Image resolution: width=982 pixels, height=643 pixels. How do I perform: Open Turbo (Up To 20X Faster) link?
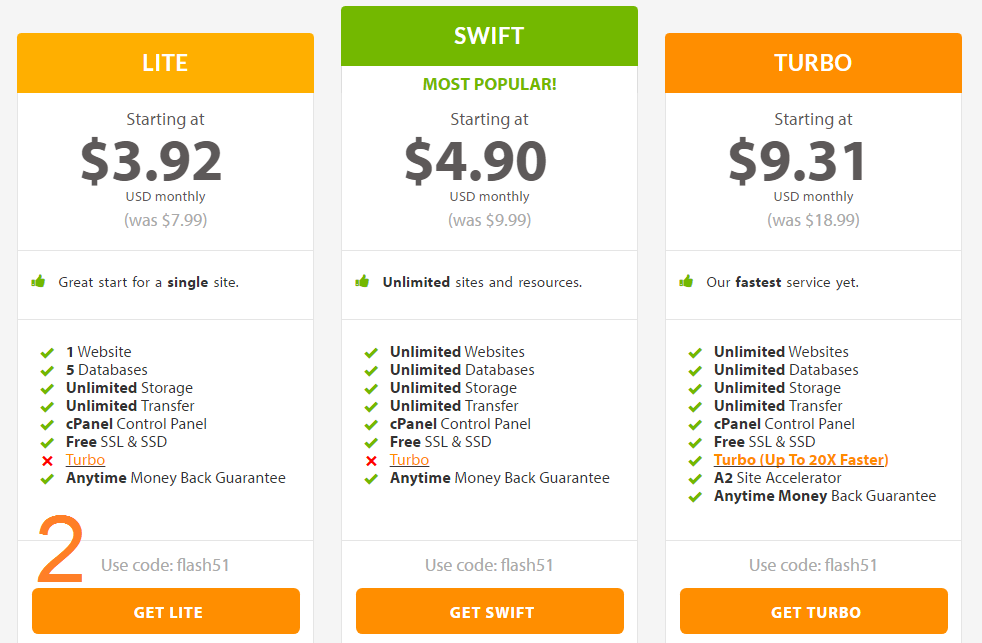[x=801, y=460]
